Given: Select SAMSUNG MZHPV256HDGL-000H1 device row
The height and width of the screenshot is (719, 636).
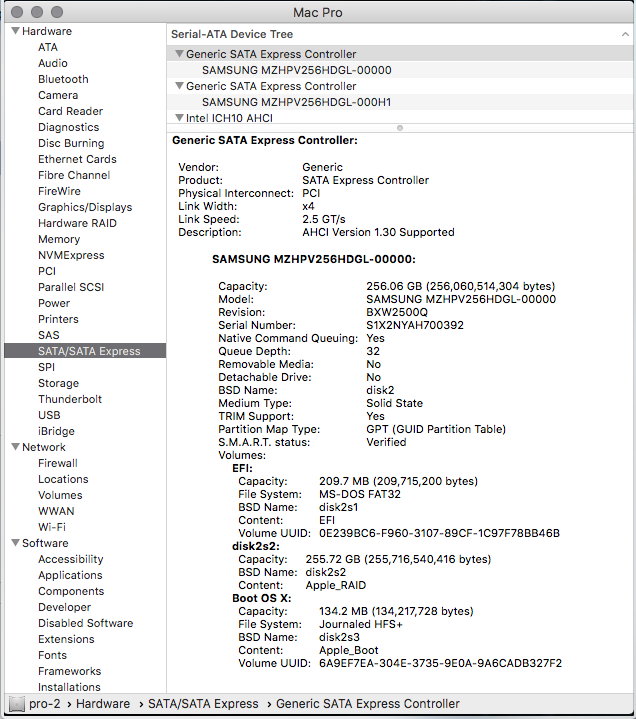Looking at the screenshot, I should coord(400,102).
